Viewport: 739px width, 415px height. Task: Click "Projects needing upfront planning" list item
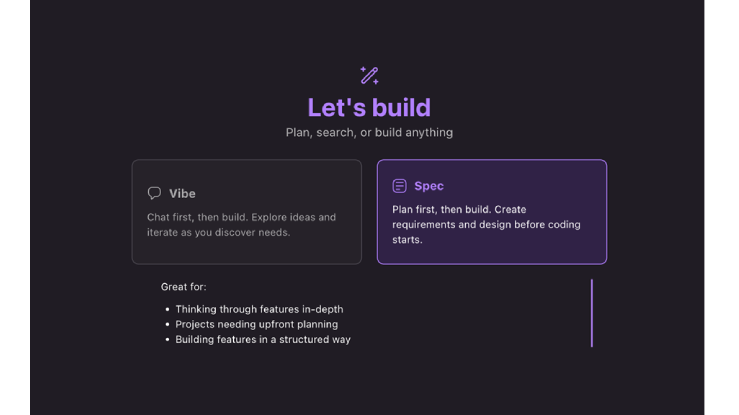coord(256,324)
